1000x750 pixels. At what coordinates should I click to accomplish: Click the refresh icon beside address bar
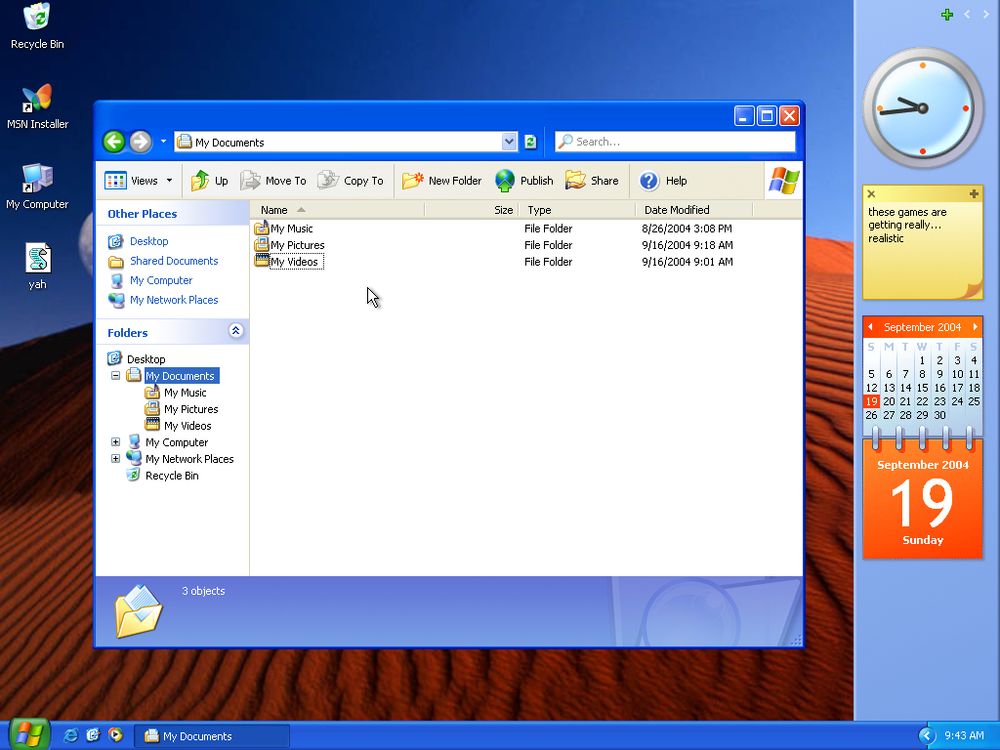[530, 142]
